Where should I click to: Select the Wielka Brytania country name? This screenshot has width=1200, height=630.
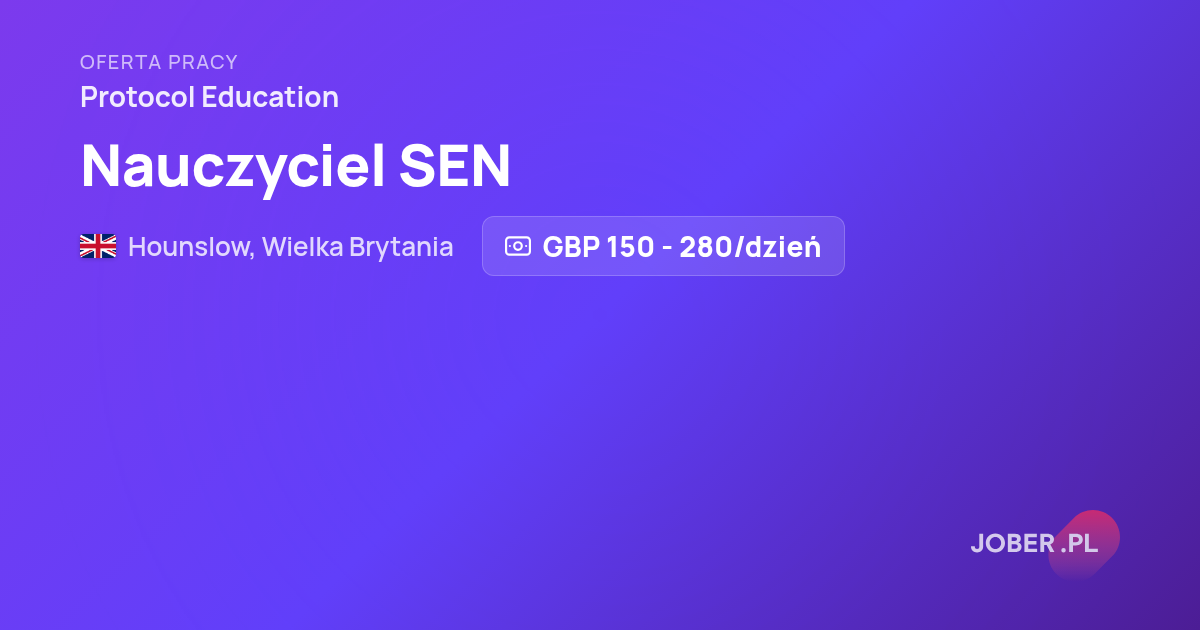pos(358,247)
